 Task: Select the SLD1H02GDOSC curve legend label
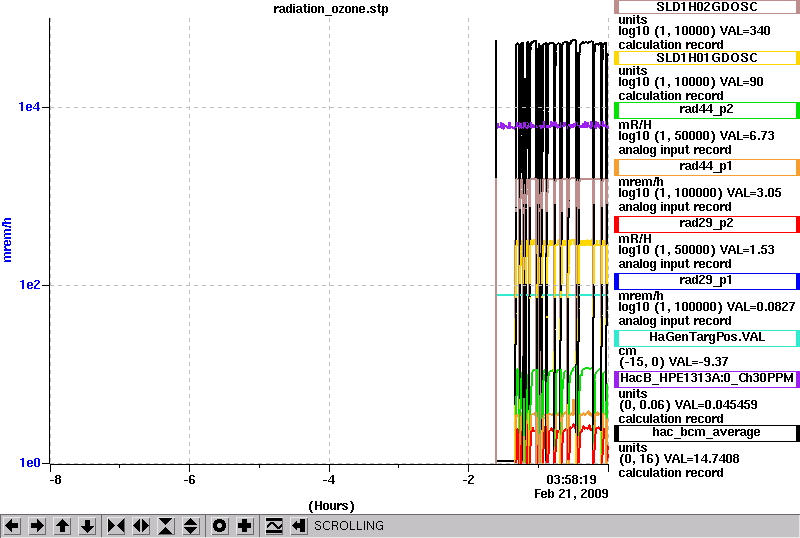click(707, 7)
